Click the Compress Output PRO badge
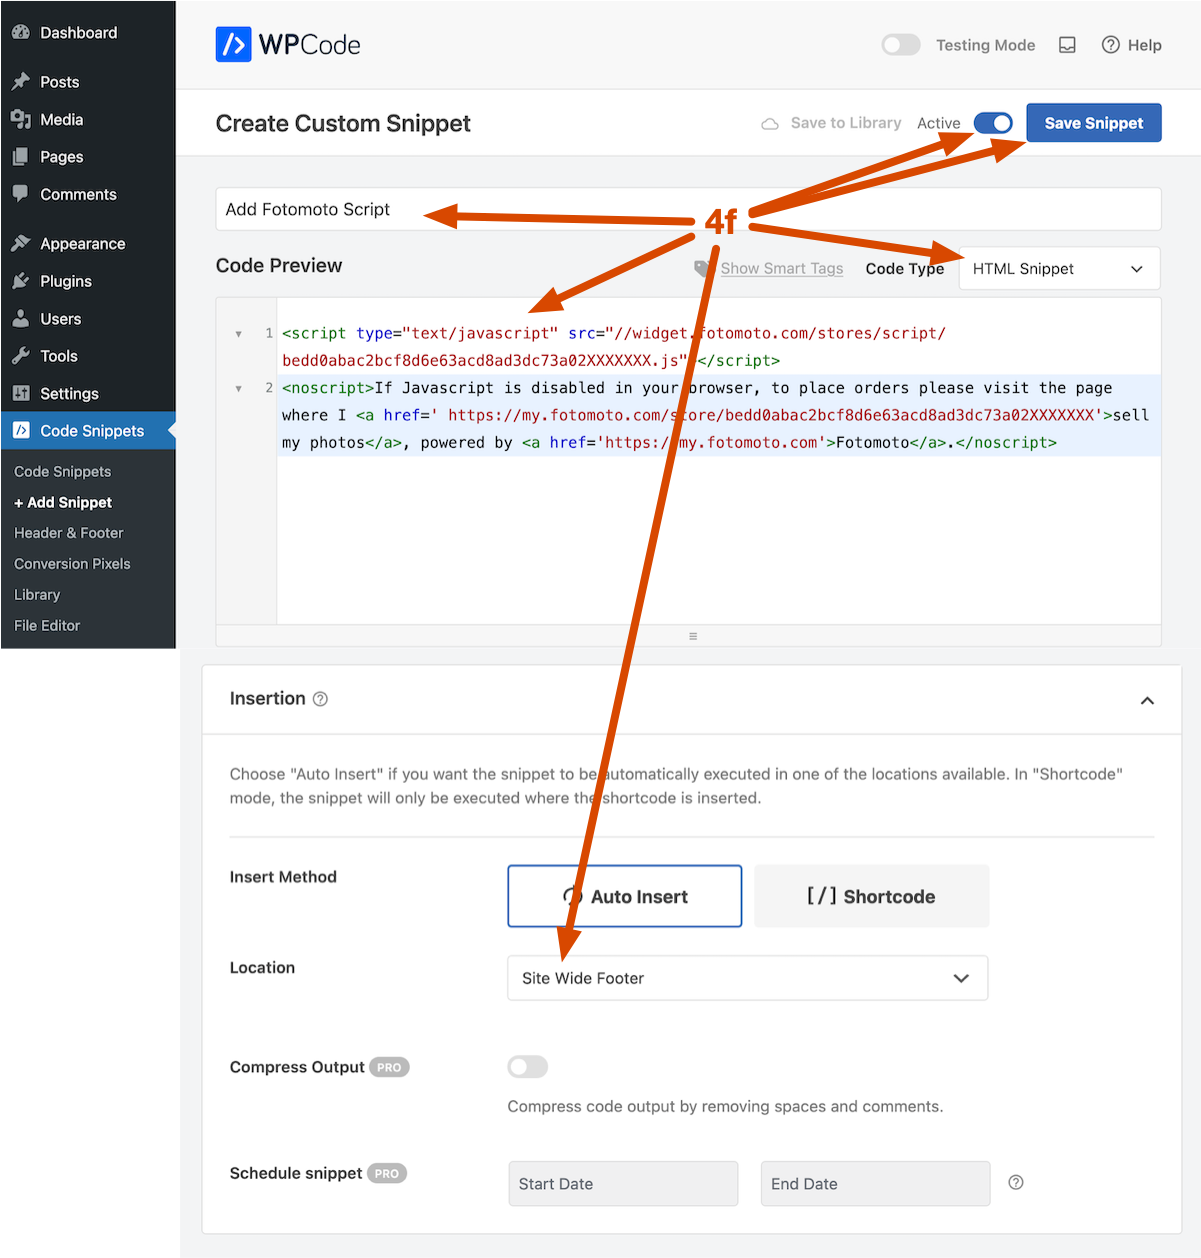1201x1258 pixels. (x=389, y=1067)
